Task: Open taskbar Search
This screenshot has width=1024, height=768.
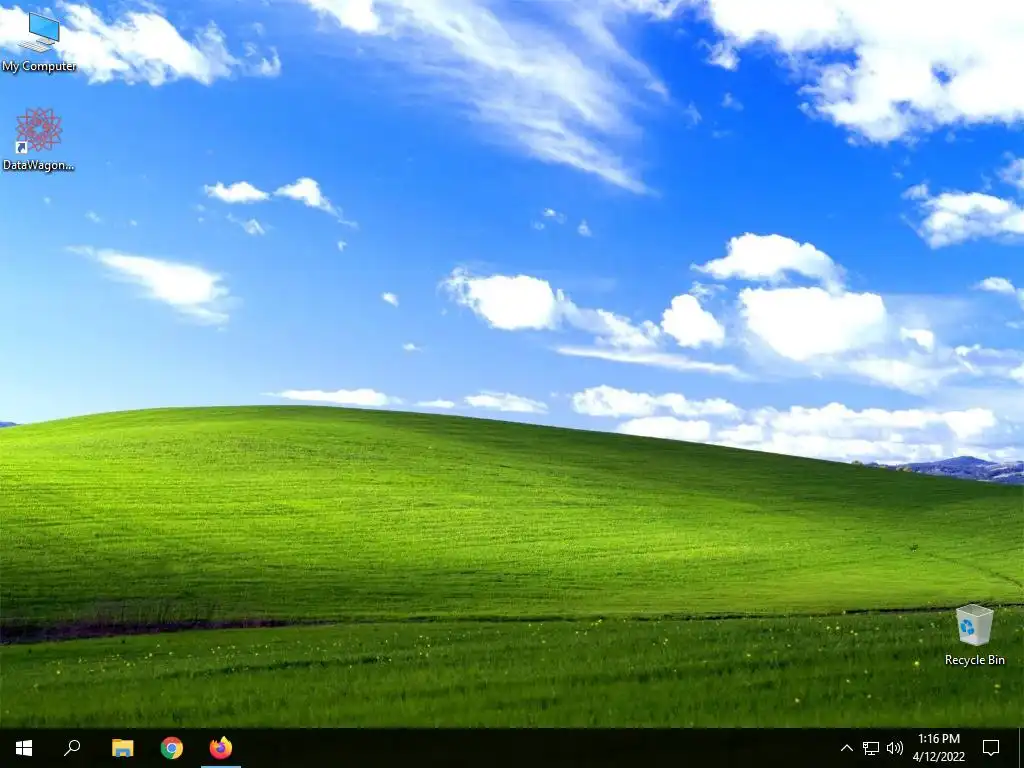Action: [x=72, y=748]
